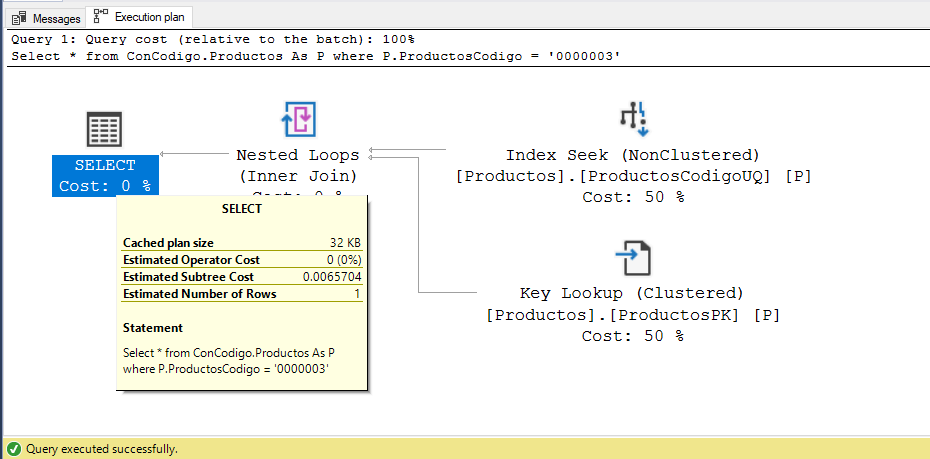Screen dimensions: 930x459
Task: Click Estimated Operator Cost row in tooltip
Action: tap(241, 260)
